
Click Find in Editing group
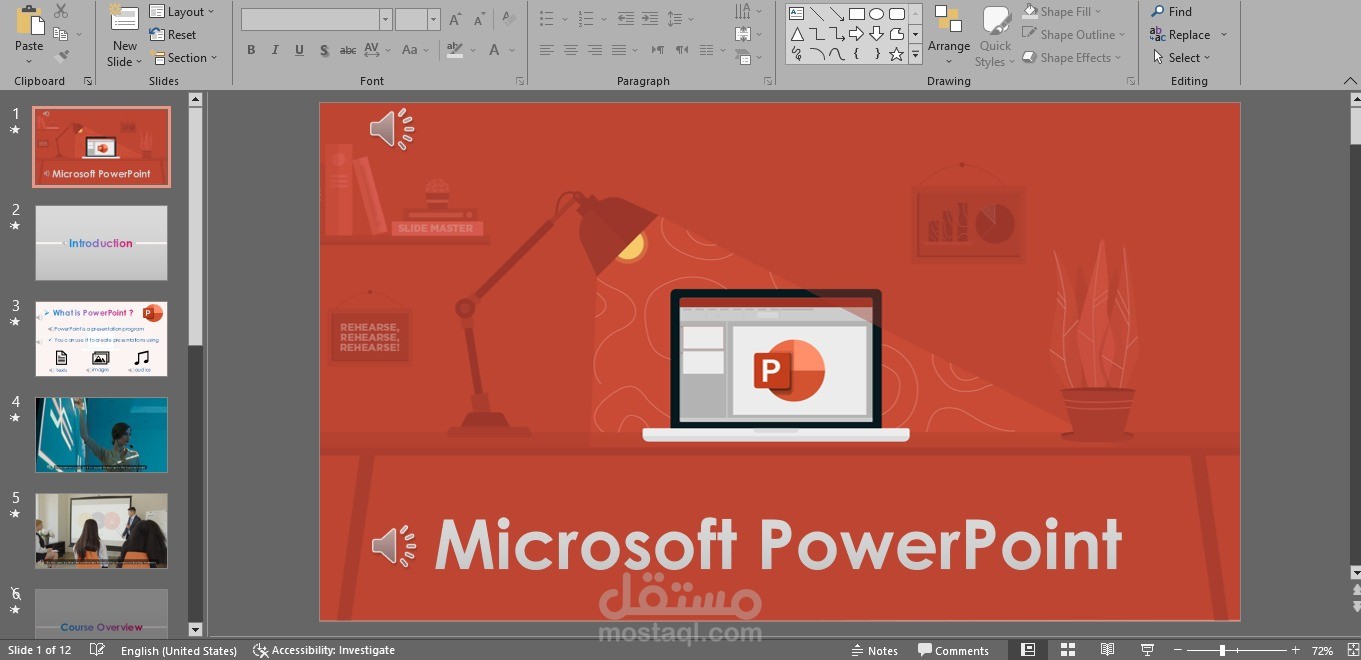coord(1171,12)
